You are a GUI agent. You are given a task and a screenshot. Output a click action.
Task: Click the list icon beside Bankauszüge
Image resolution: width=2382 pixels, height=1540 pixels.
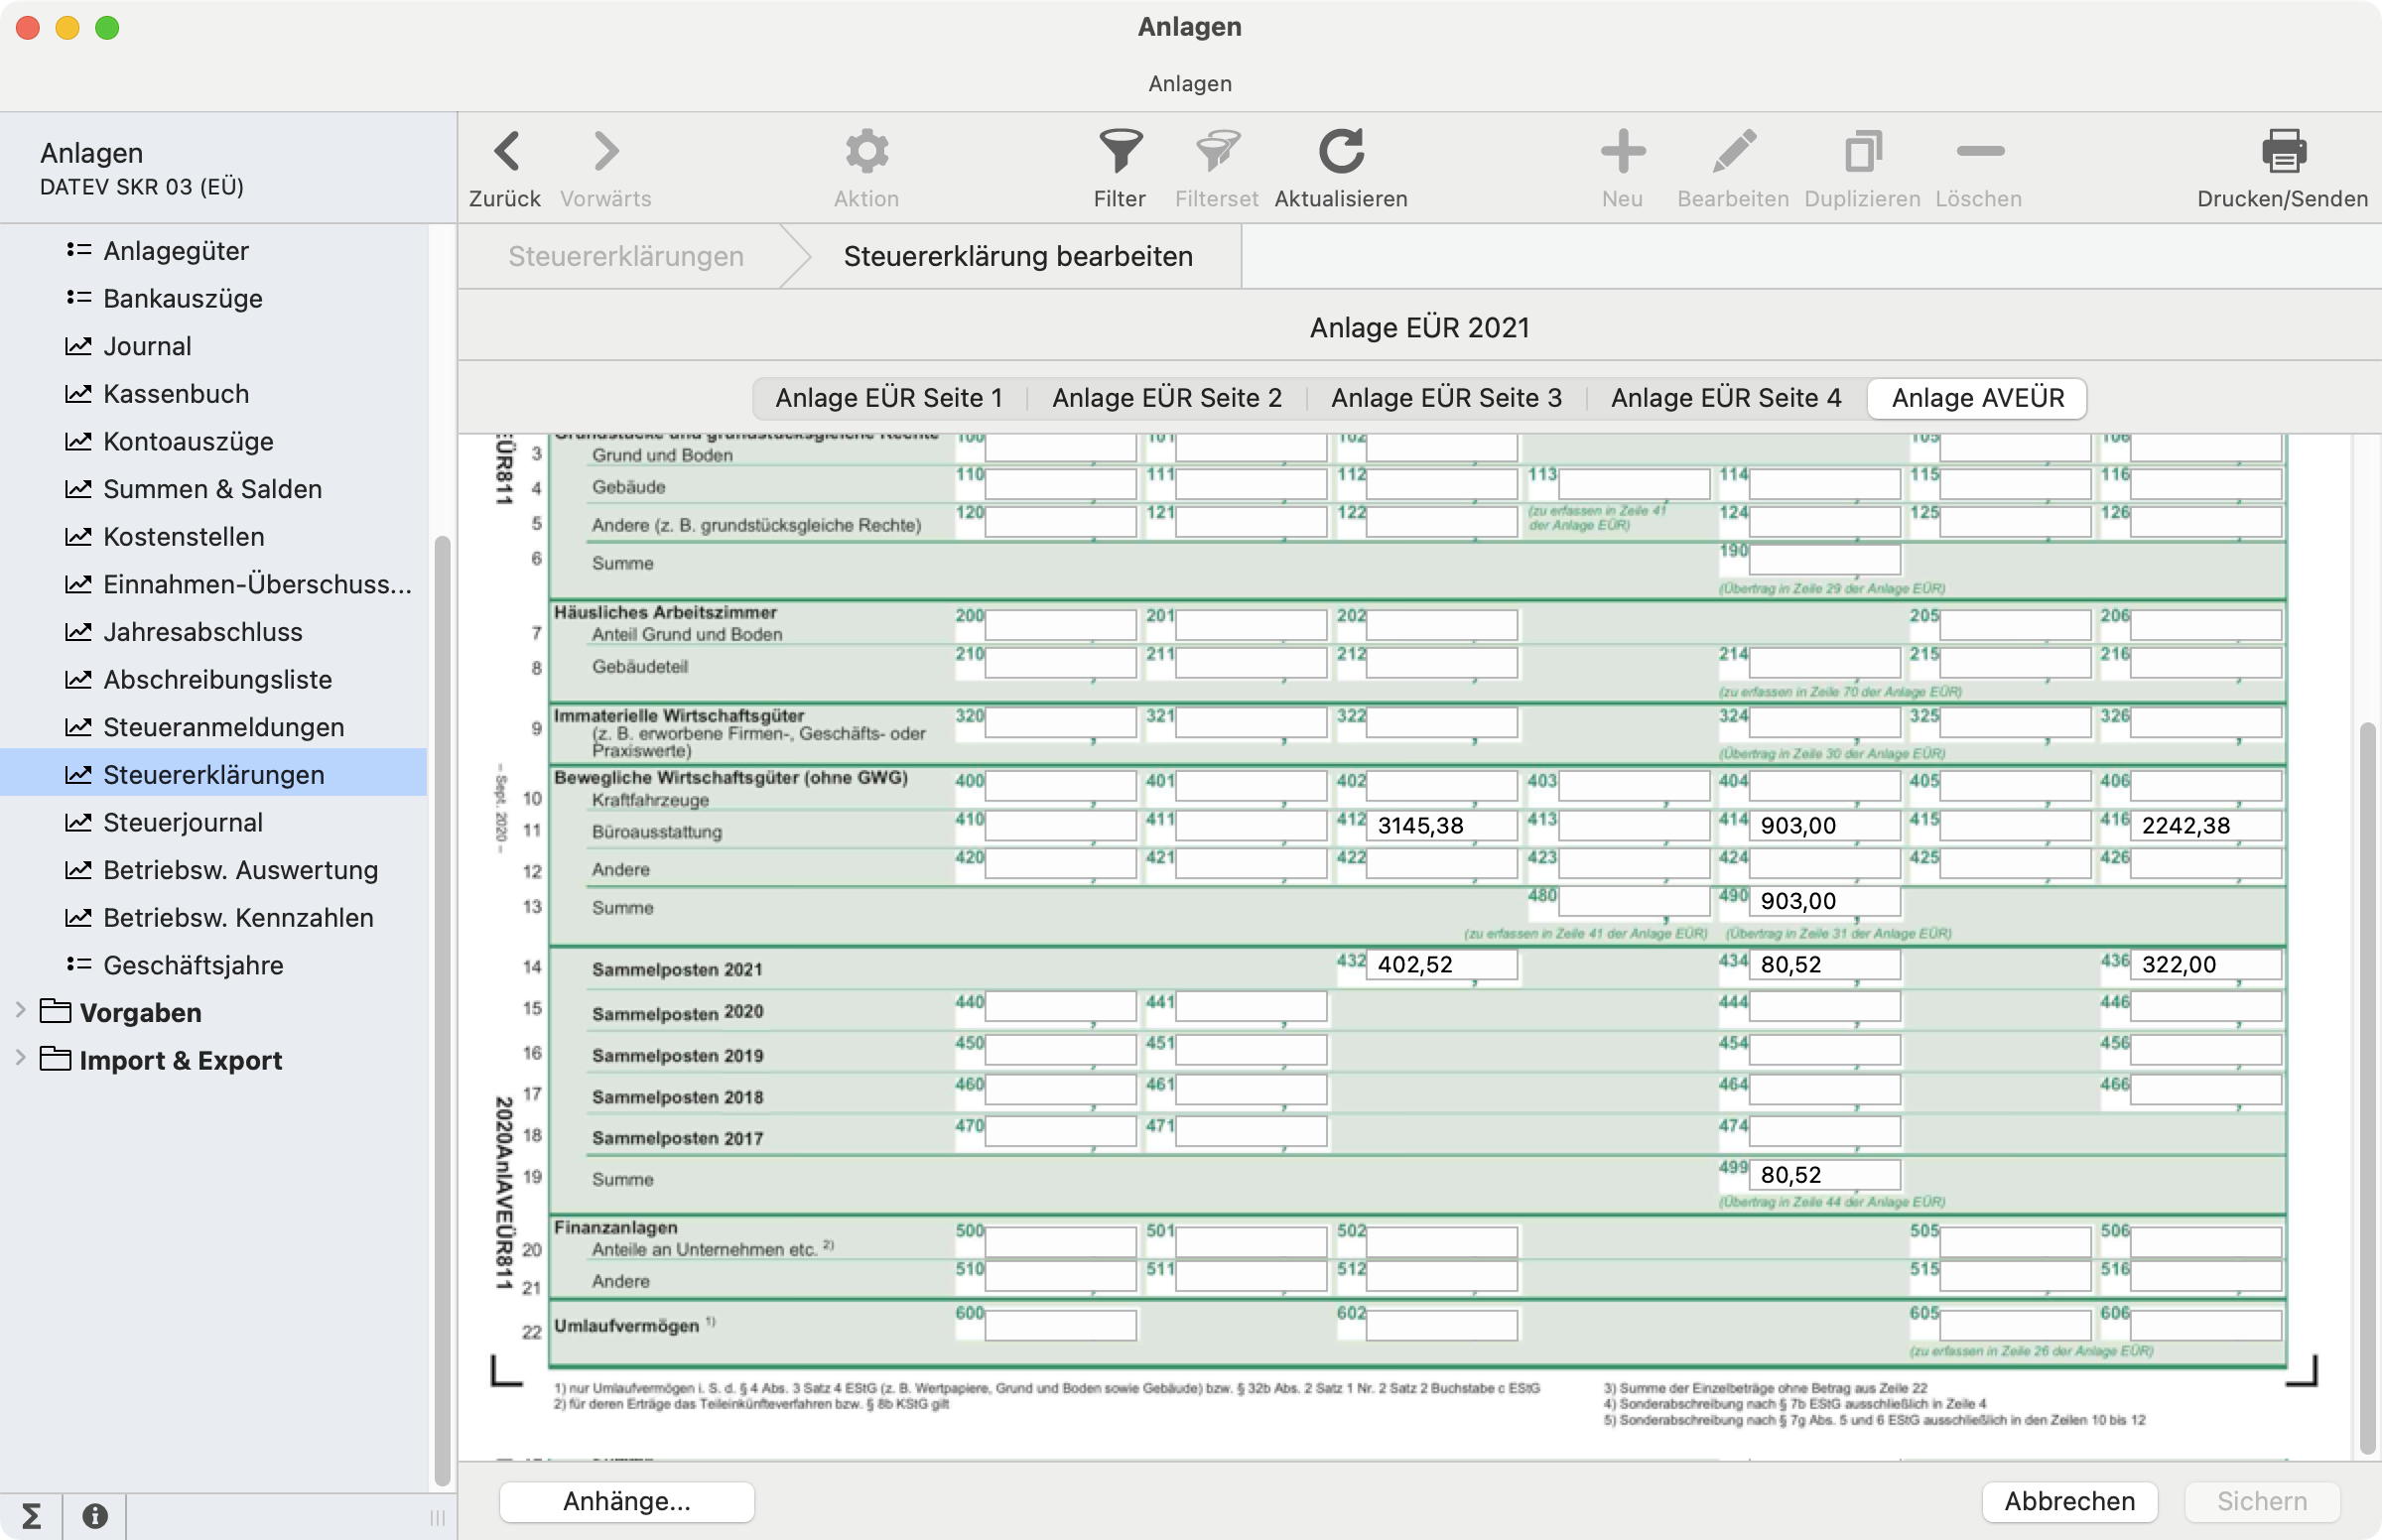pyautogui.click(x=78, y=298)
